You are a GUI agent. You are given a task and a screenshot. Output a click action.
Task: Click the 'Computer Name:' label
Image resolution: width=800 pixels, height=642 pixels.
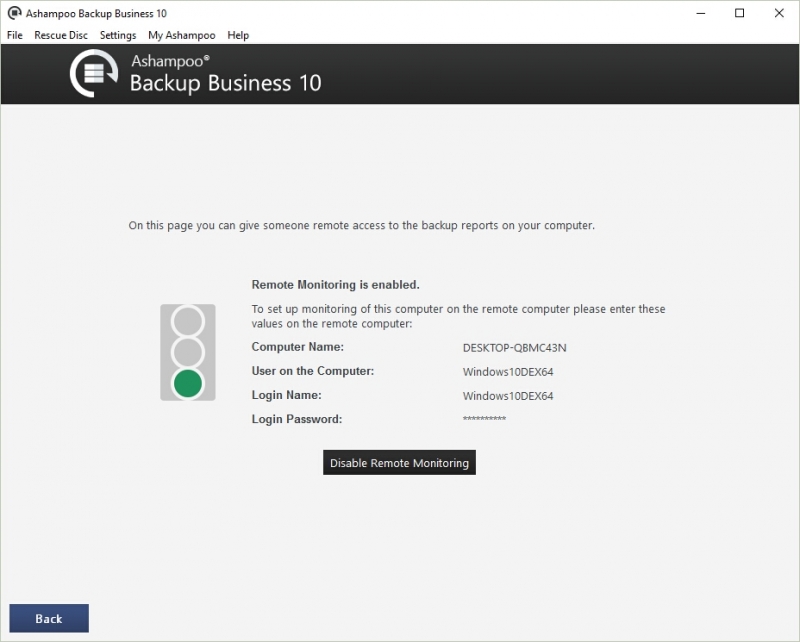(x=297, y=347)
